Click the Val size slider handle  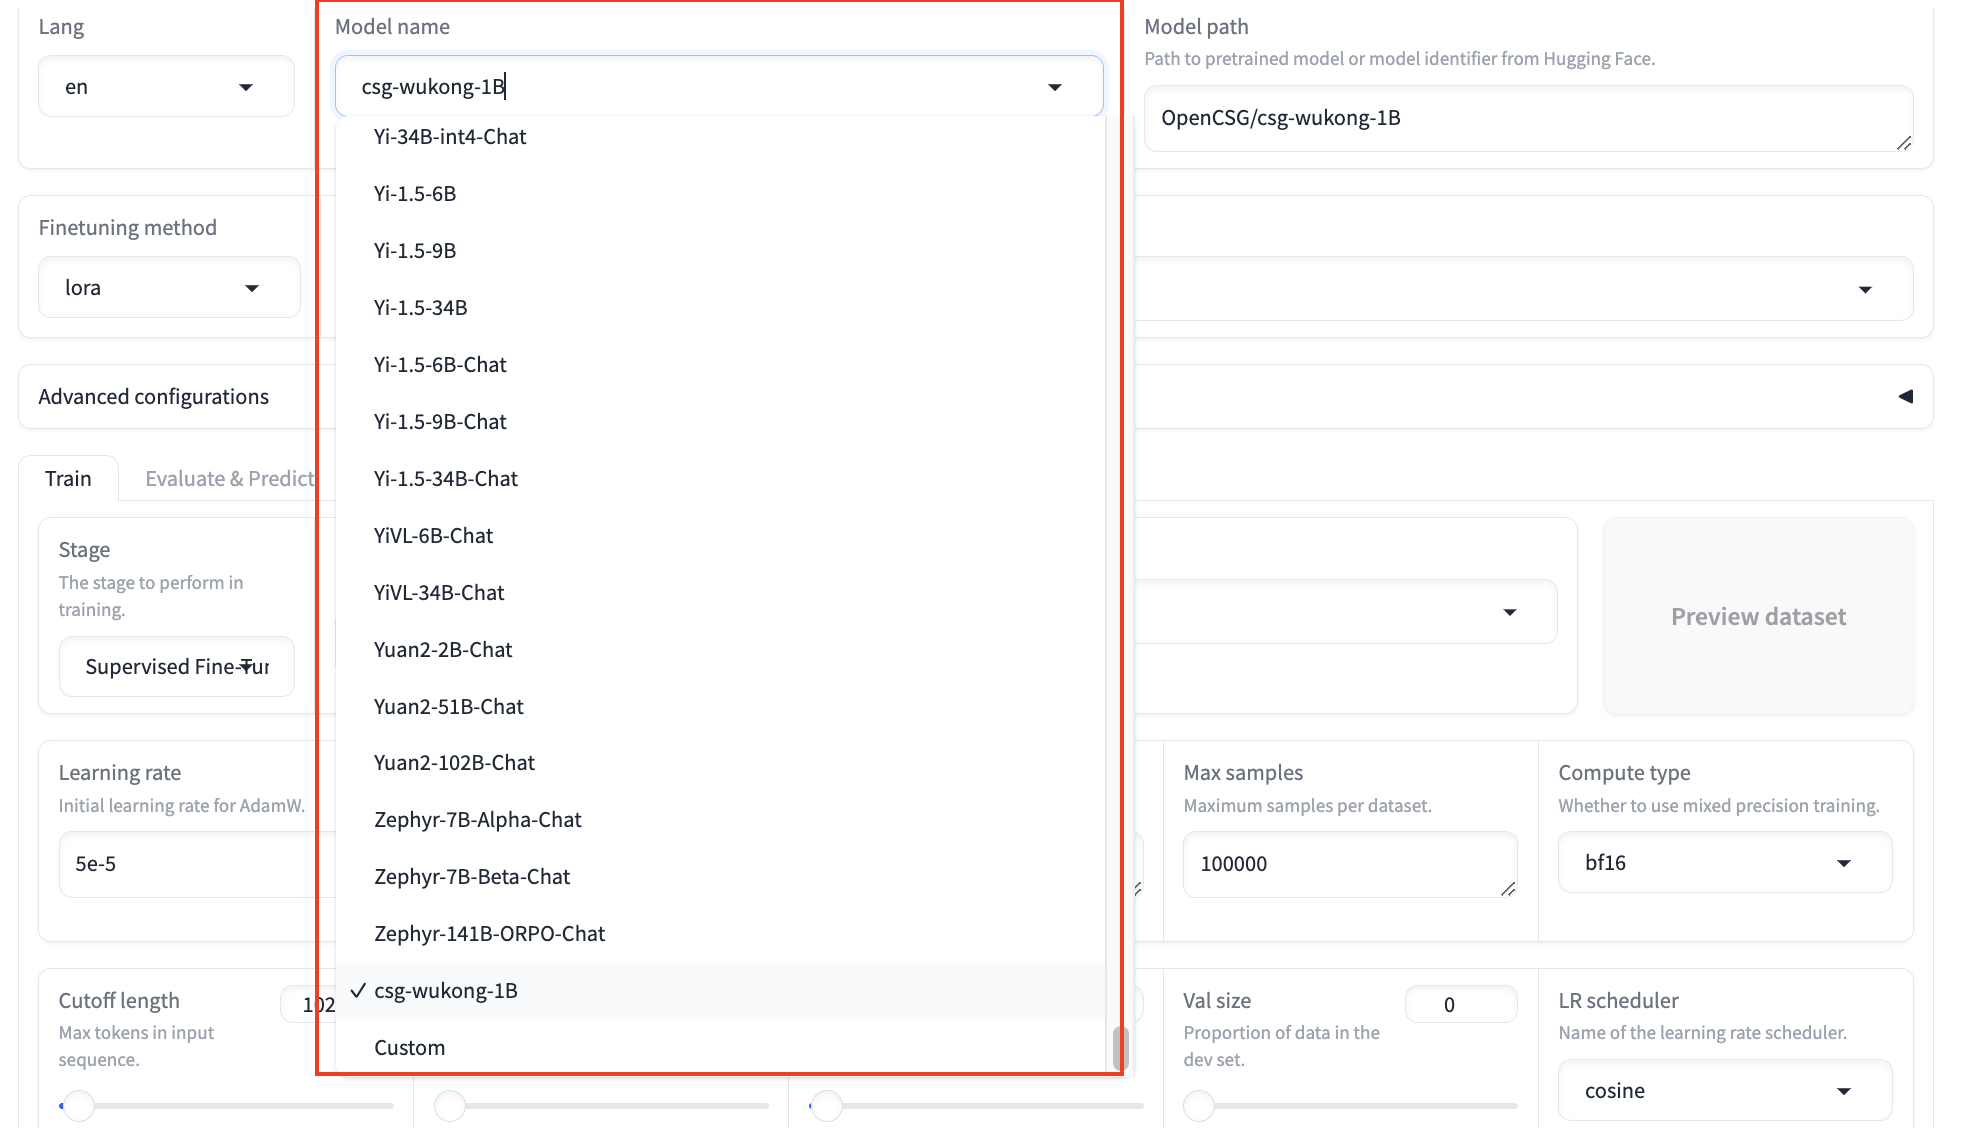[1198, 1106]
